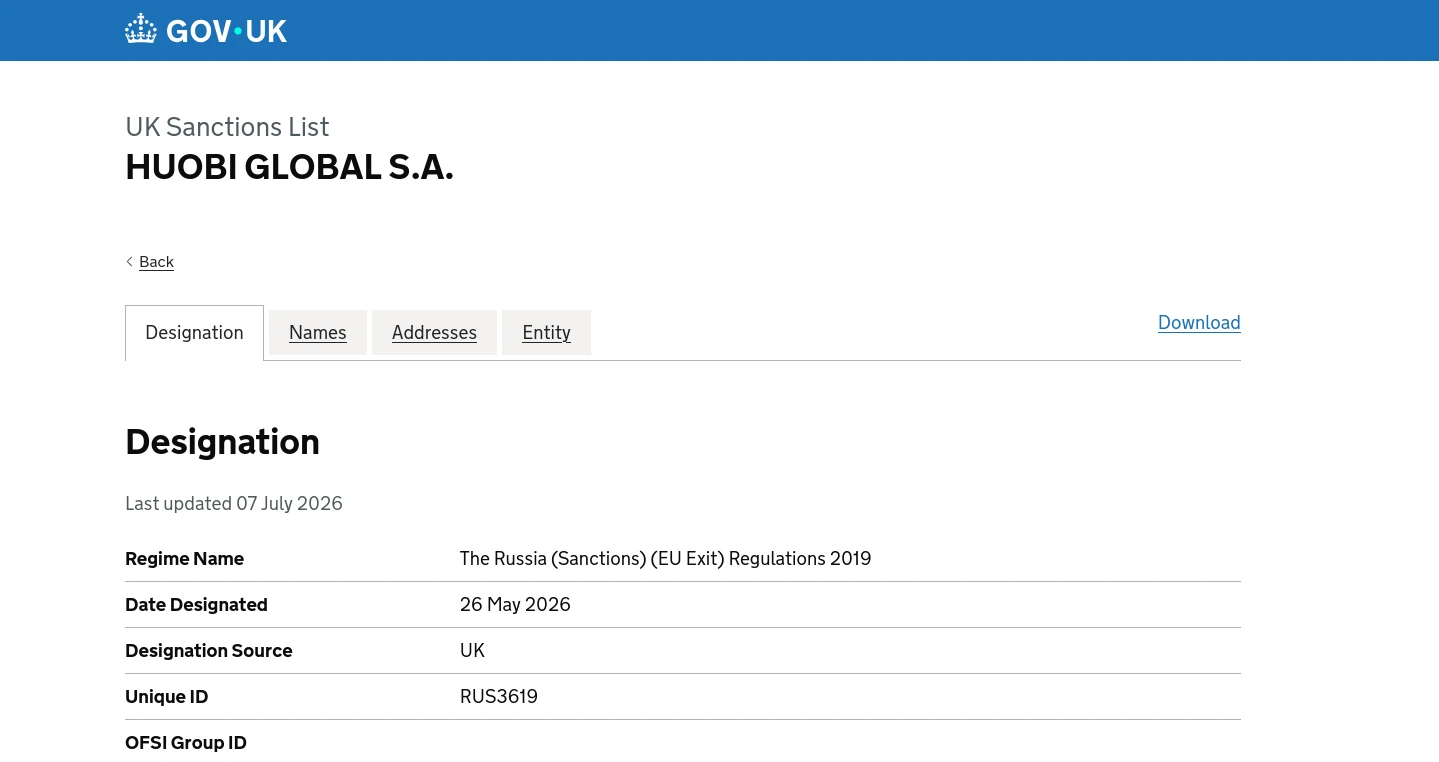
Task: Click the Designation Source label
Action: [x=209, y=651]
